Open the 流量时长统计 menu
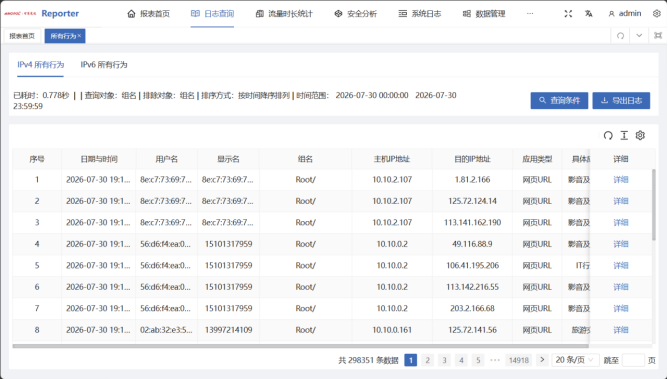The width and height of the screenshot is (668, 379). pos(284,14)
